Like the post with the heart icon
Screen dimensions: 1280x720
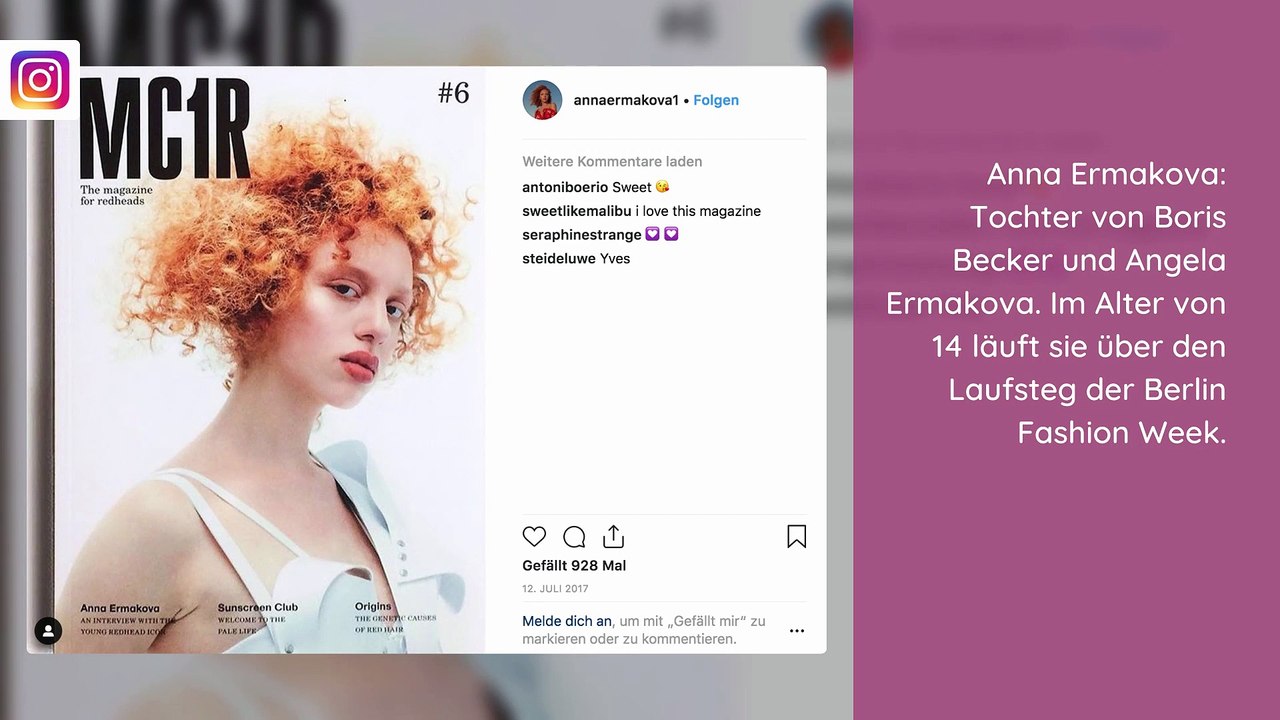535,537
